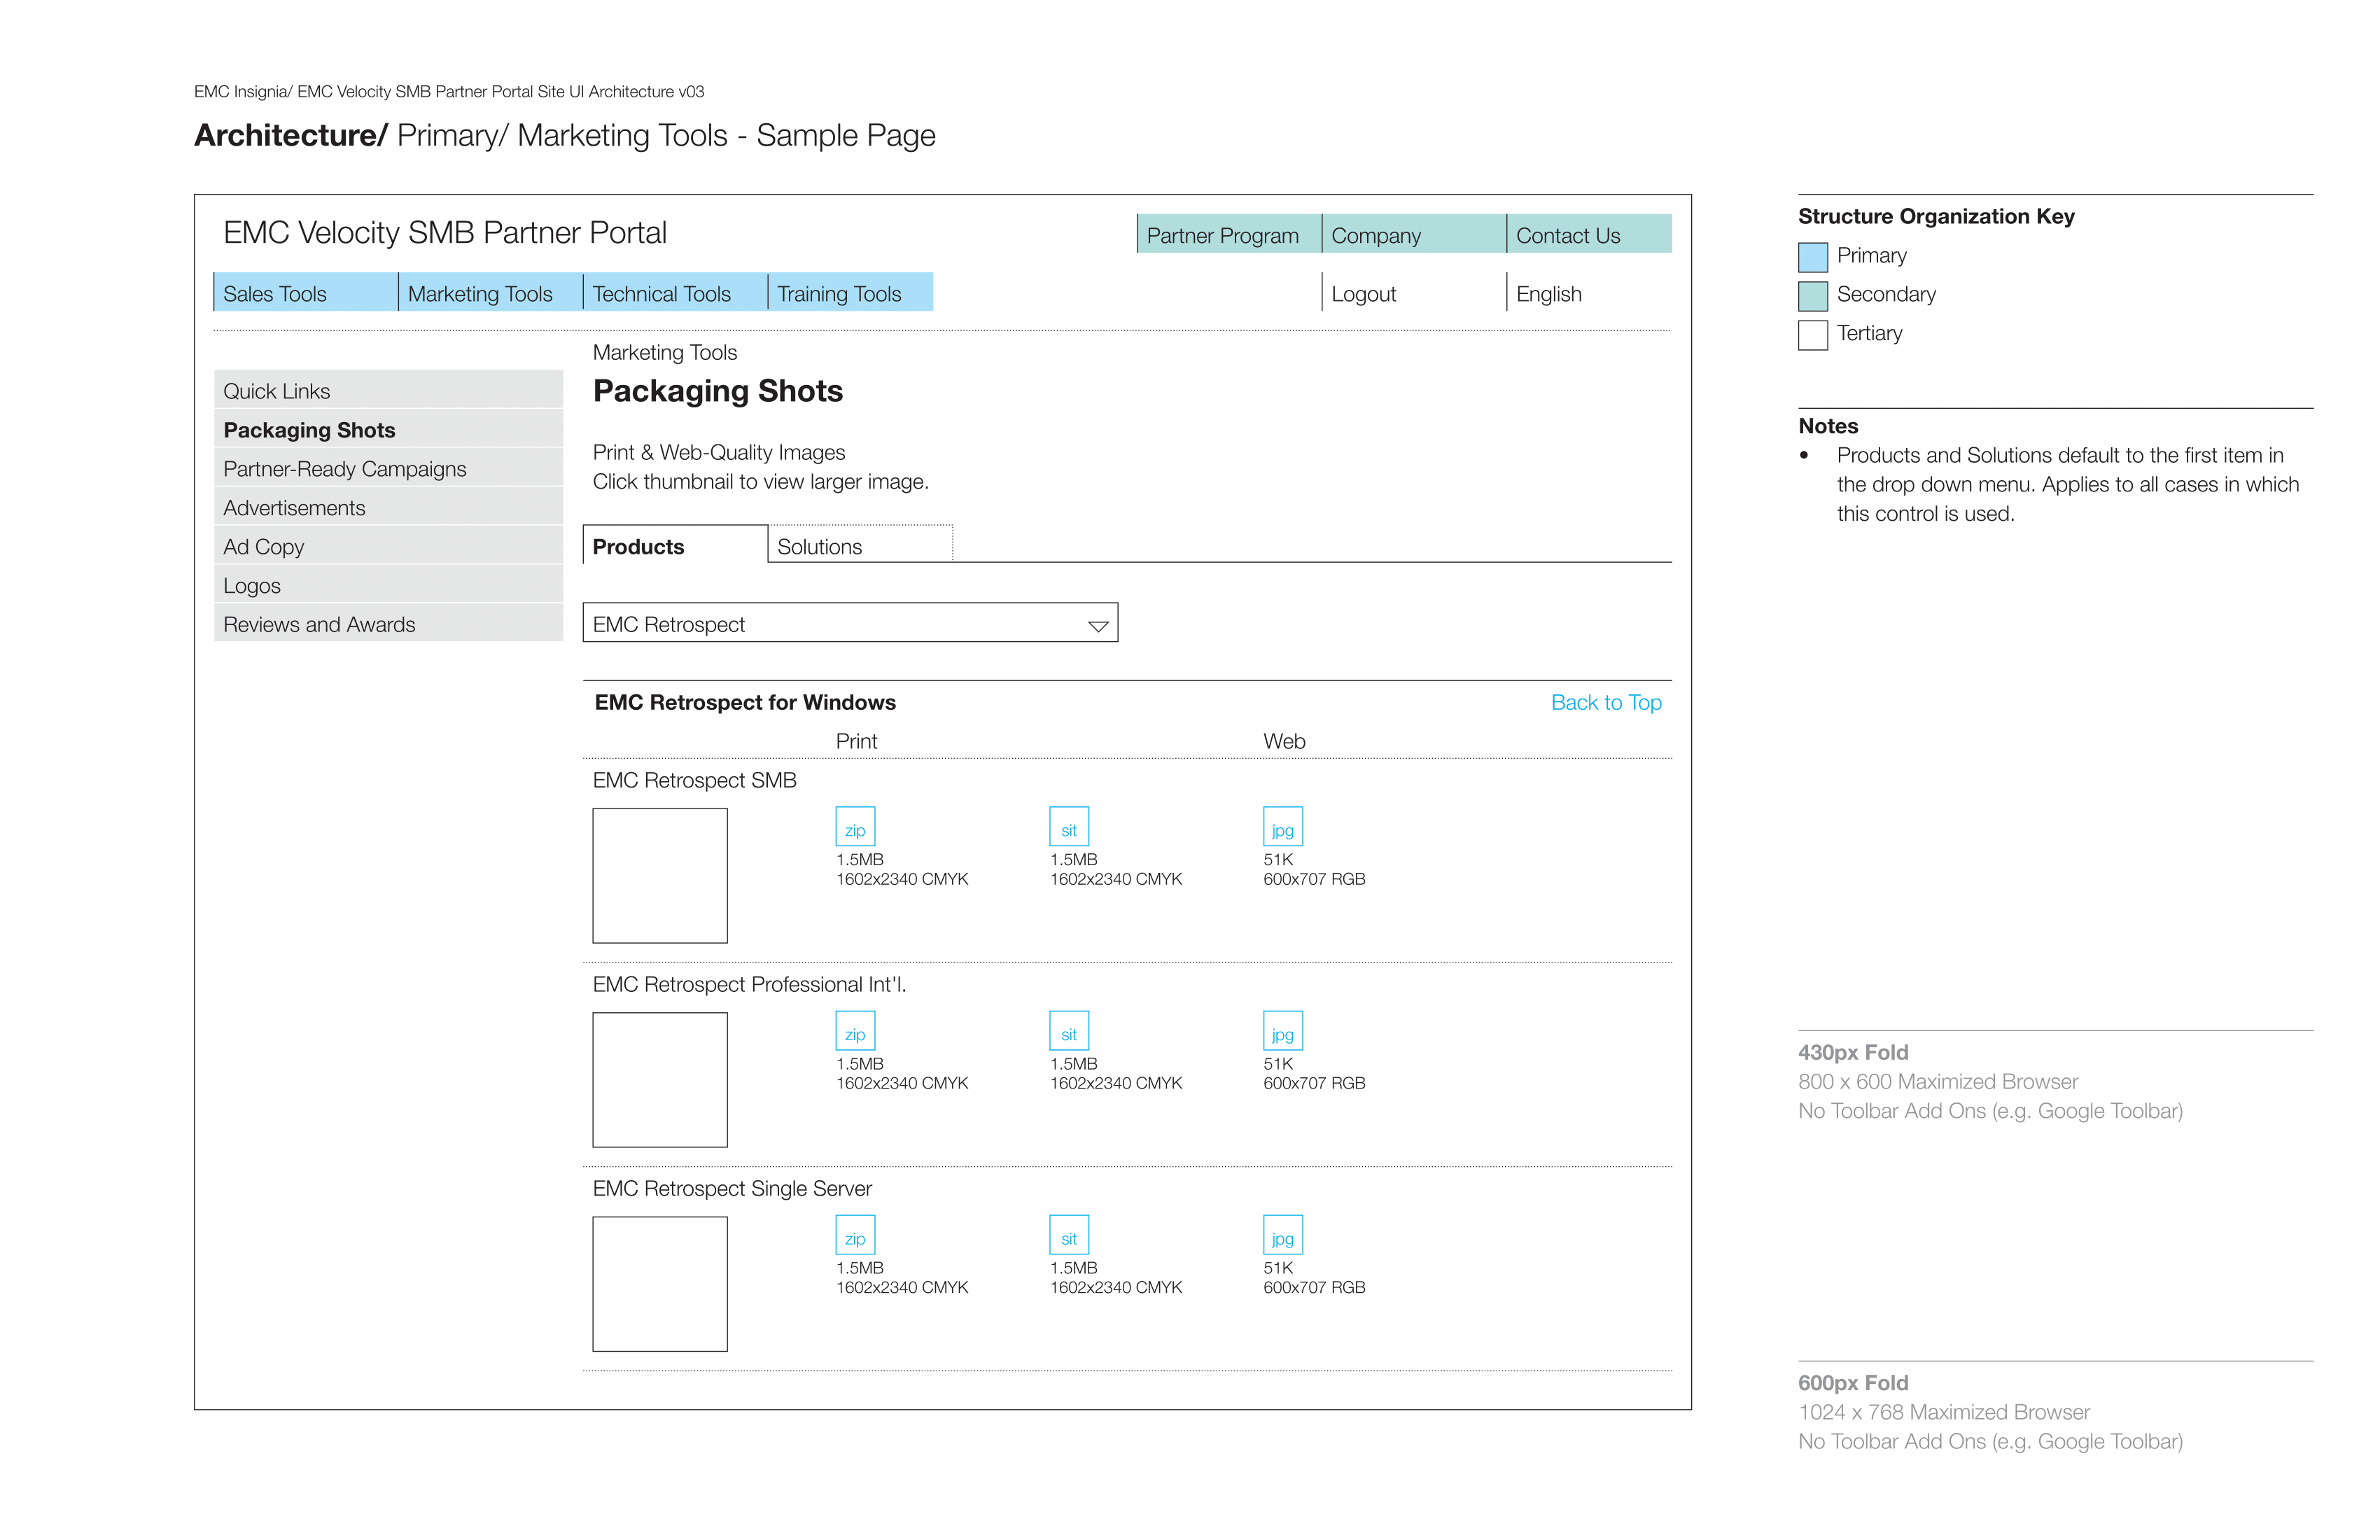Screen dimensions: 2380x1540
Task: Download jpg for Retrospect Professional Int'l
Action: pos(1283,1031)
